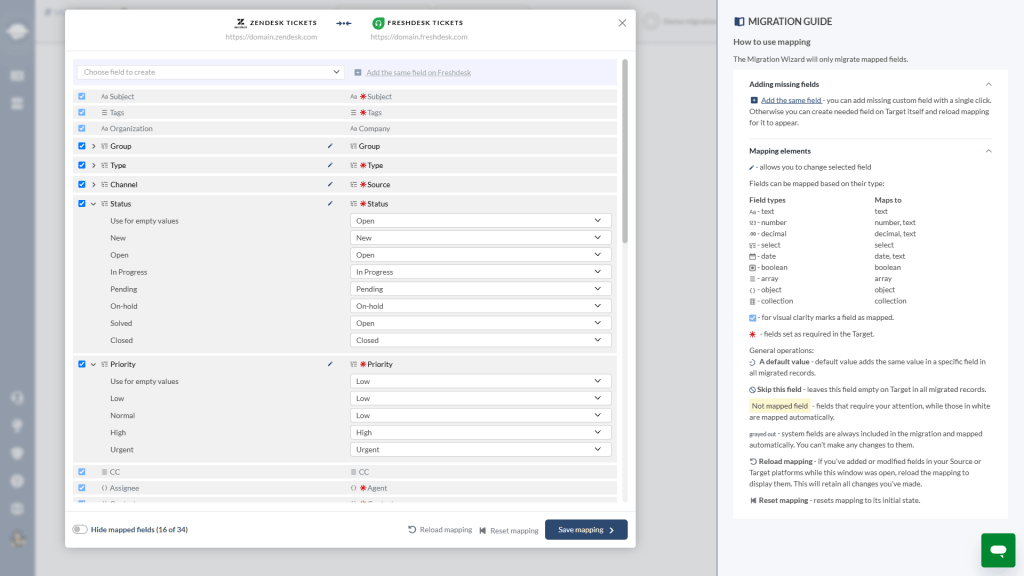Open the On-hold status dropdown
This screenshot has height=576, width=1024.
[x=481, y=306]
